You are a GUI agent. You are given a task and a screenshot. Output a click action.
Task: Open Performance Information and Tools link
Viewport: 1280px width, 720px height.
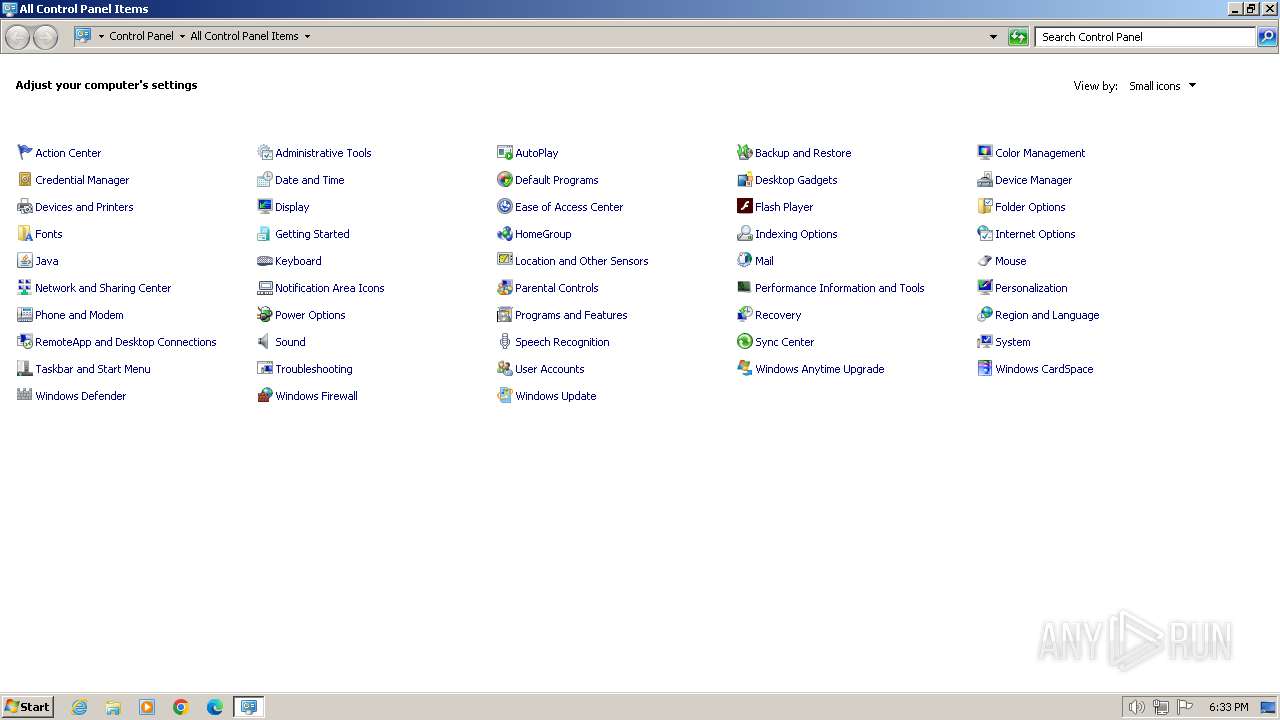[839, 288]
